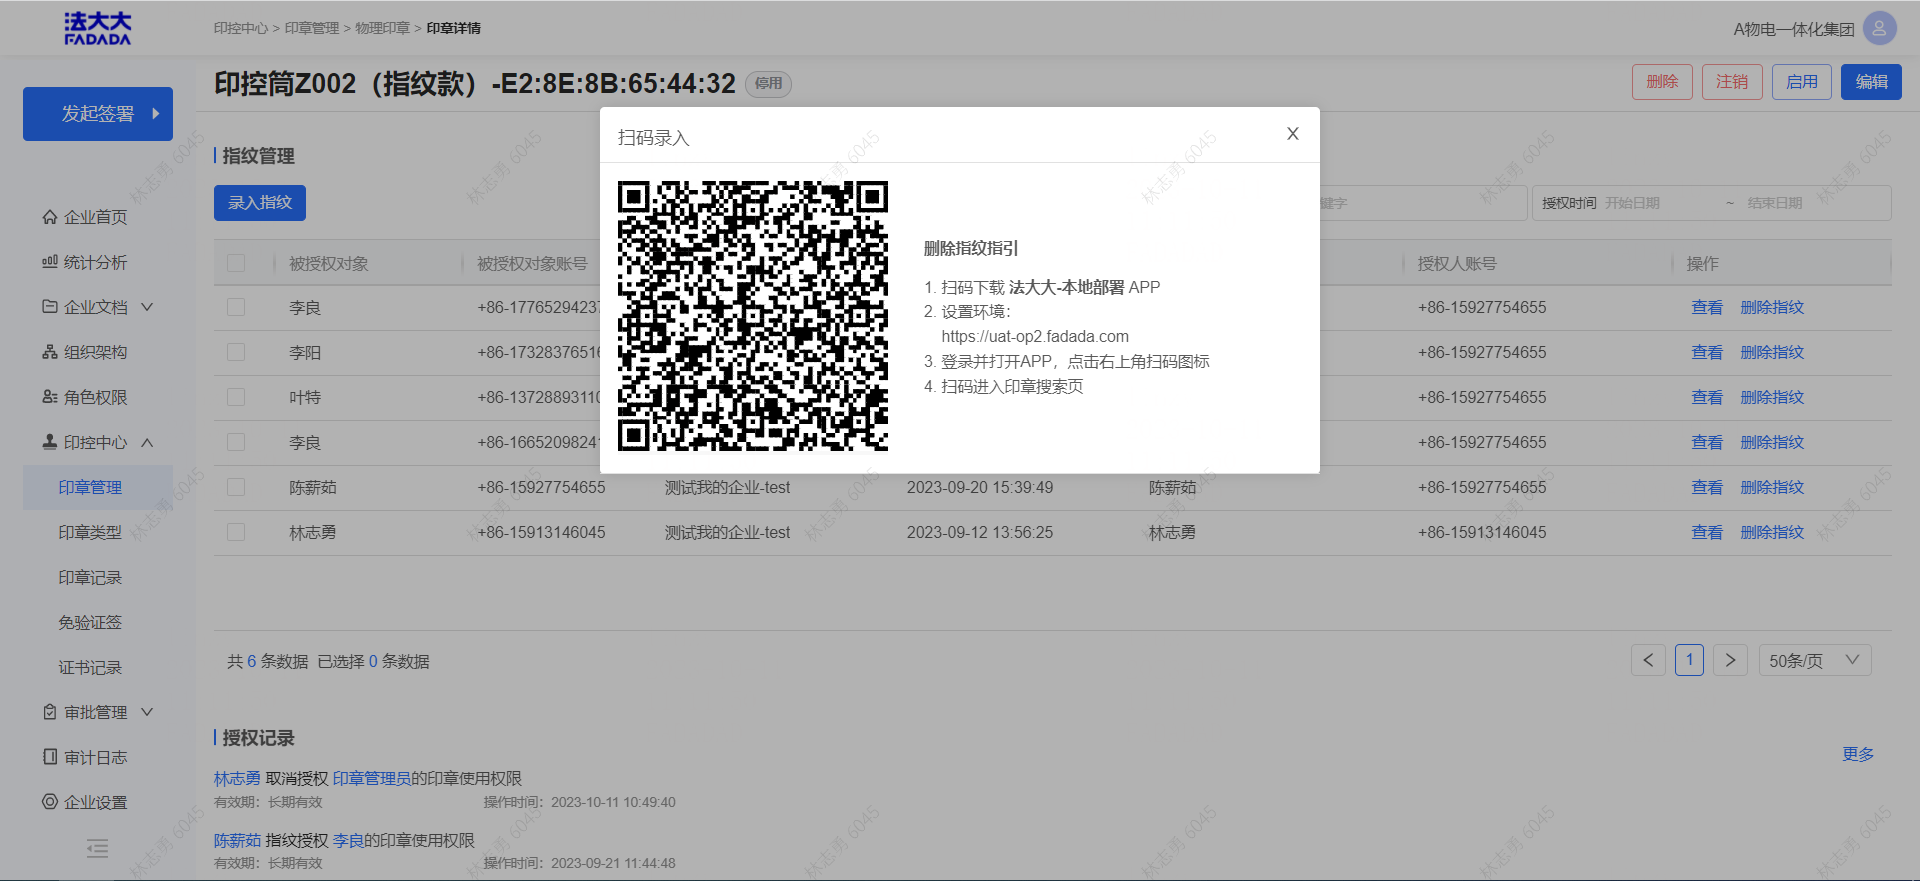
Task: Click the 企业首页 home icon
Action: tap(50, 217)
